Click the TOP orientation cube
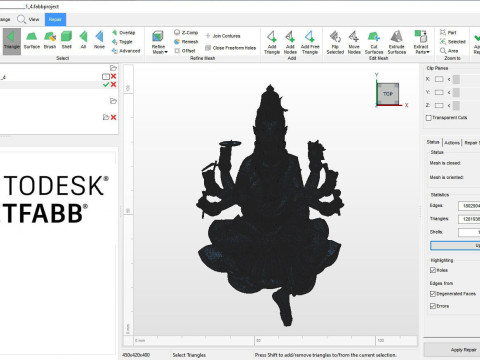This screenshot has width=480, height=360. pyautogui.click(x=388, y=94)
